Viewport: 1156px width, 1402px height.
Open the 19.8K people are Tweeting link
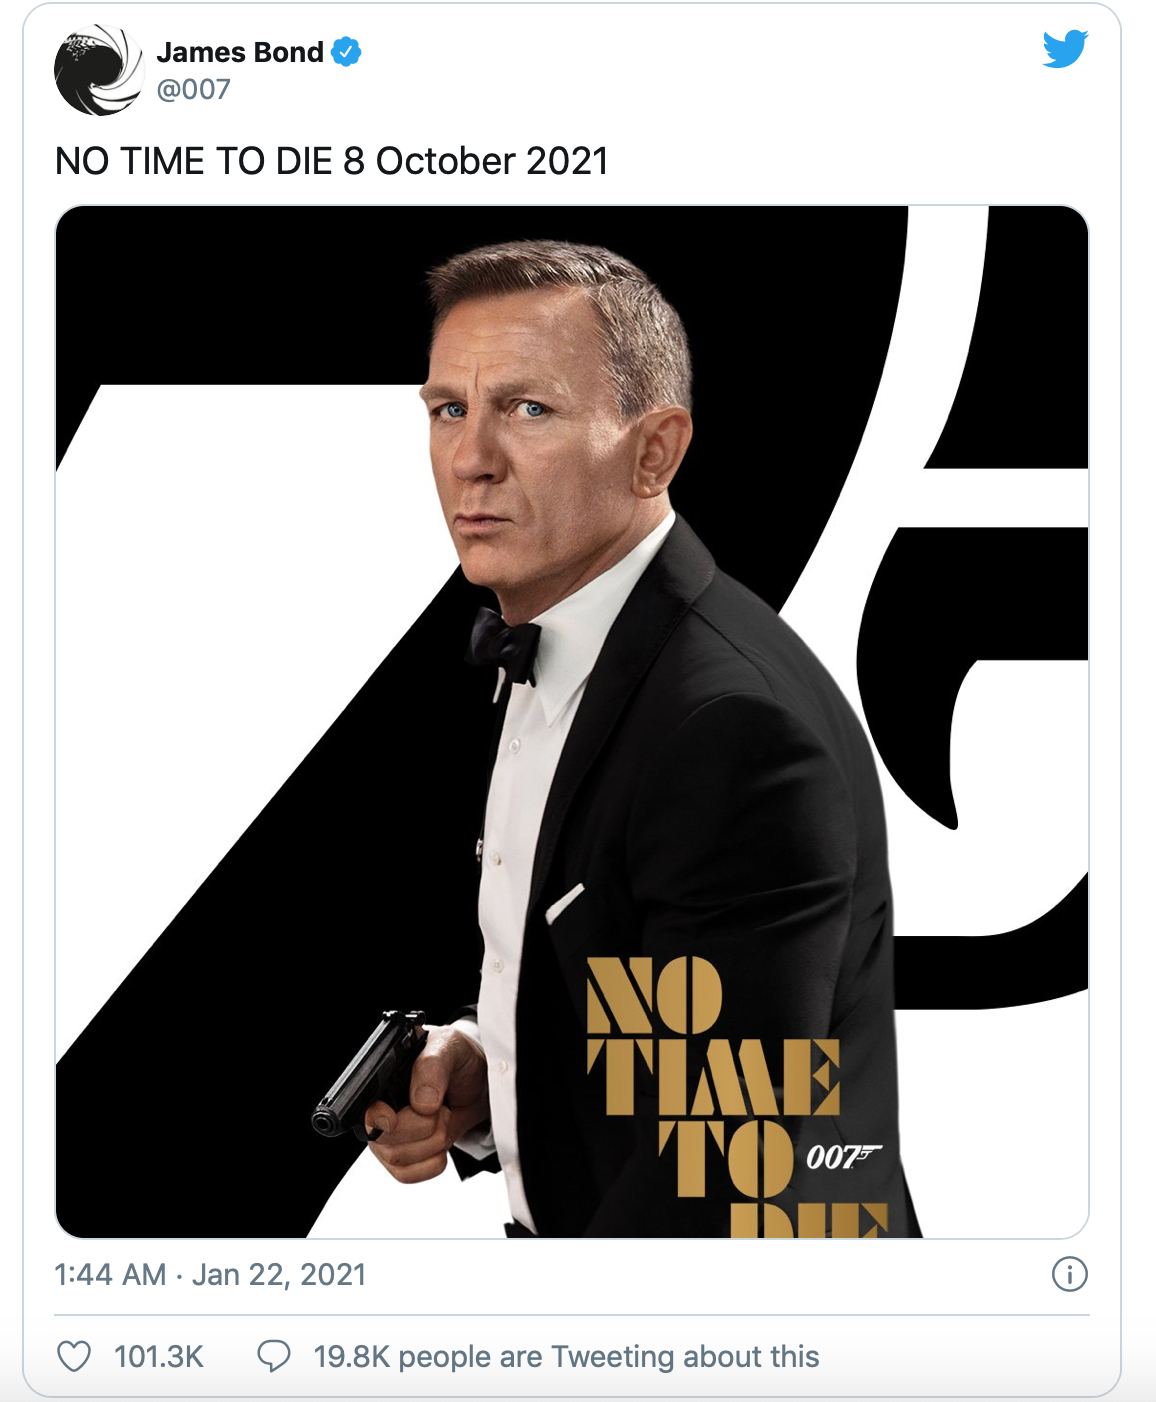point(566,1356)
